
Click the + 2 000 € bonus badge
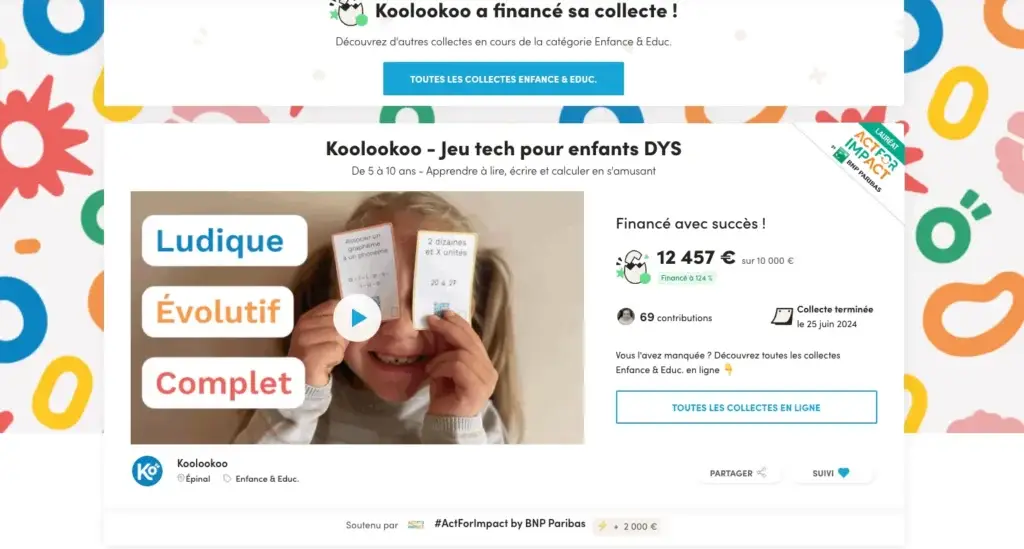click(628, 526)
